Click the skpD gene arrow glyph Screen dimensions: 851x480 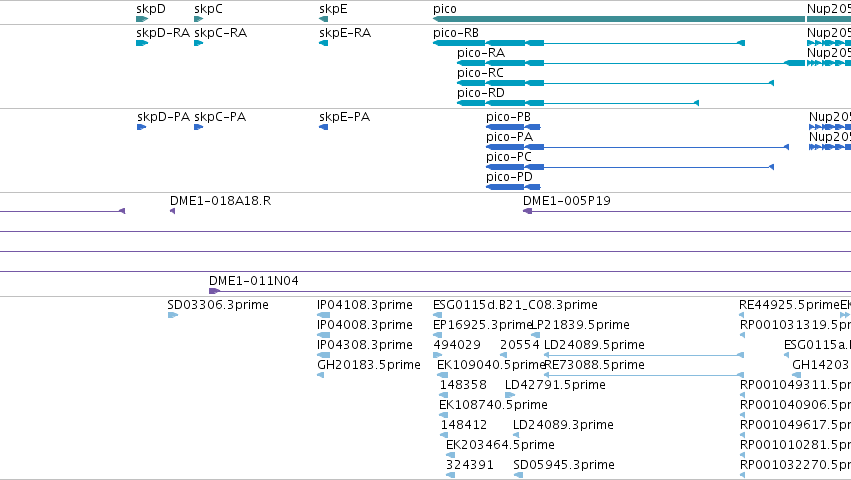(x=142, y=19)
